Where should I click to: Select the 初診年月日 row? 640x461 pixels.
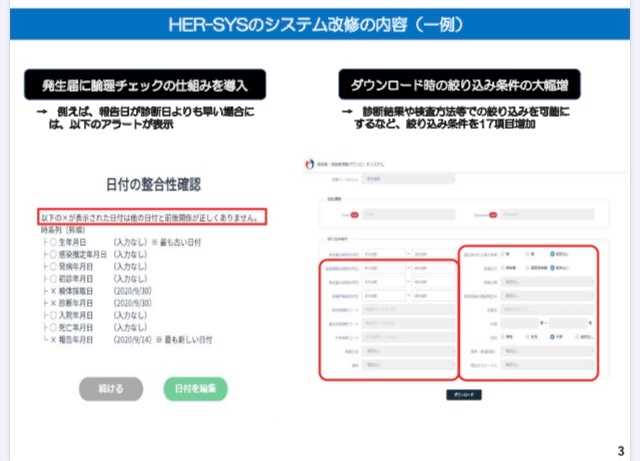coord(95,279)
